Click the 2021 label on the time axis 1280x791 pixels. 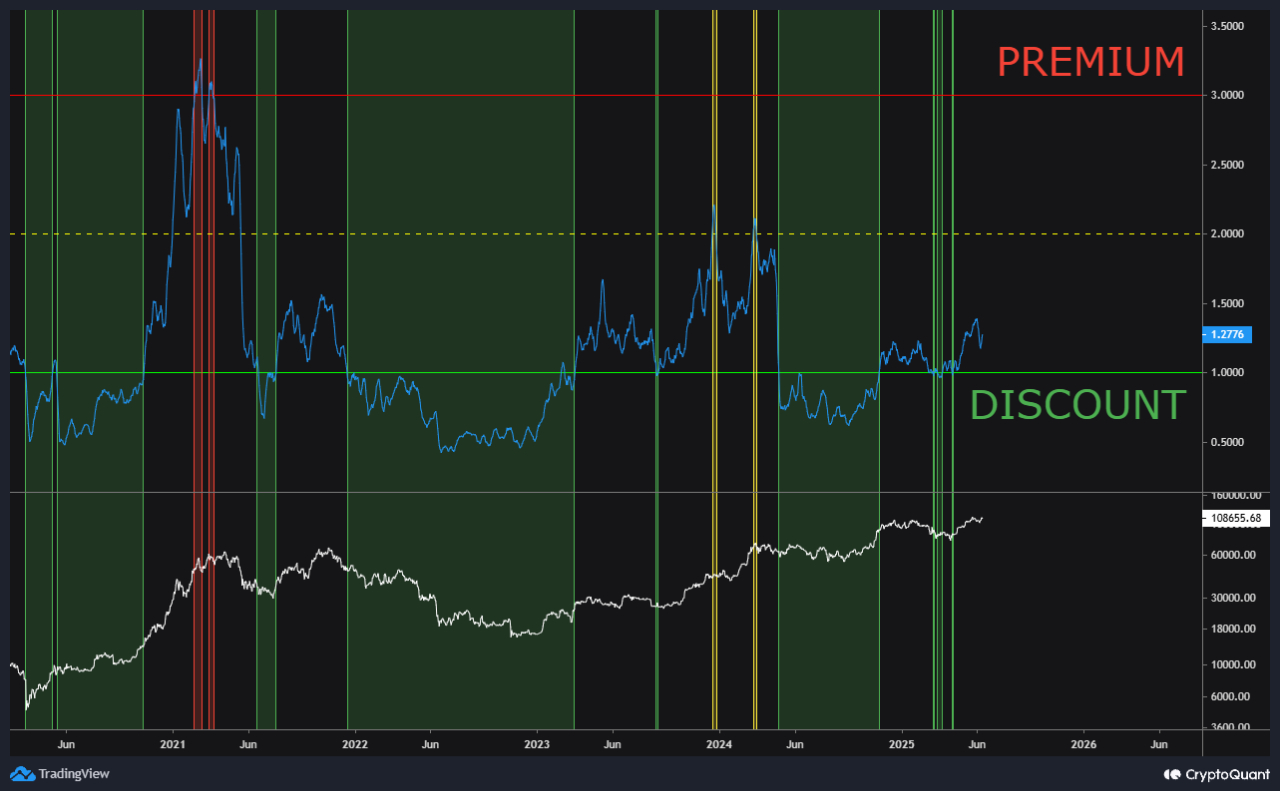pyautogui.click(x=174, y=744)
